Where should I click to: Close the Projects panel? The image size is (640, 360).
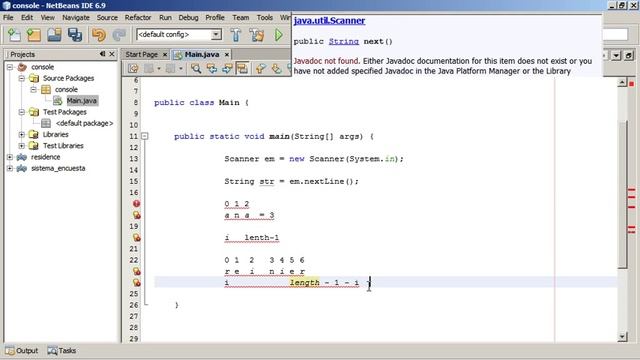coord(112,54)
